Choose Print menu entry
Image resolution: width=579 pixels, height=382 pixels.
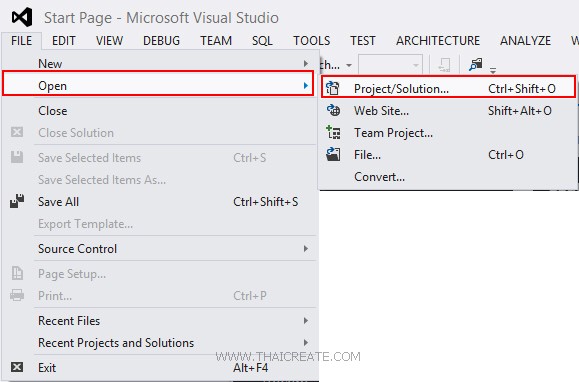coord(159,296)
